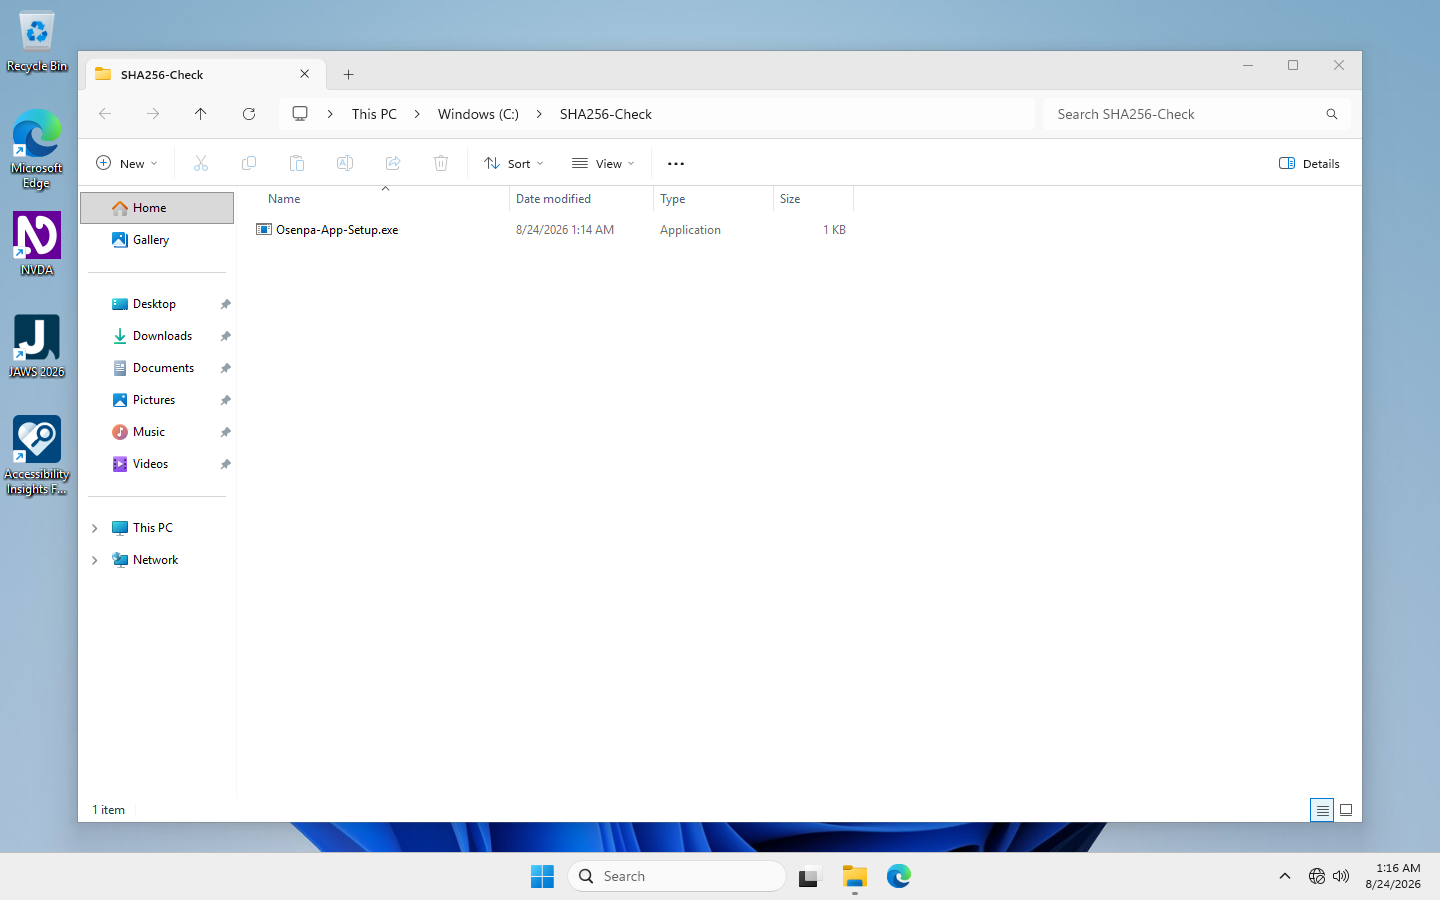Screen dimensions: 1440x900
Task: Sort by the Size column header
Action: click(x=813, y=199)
